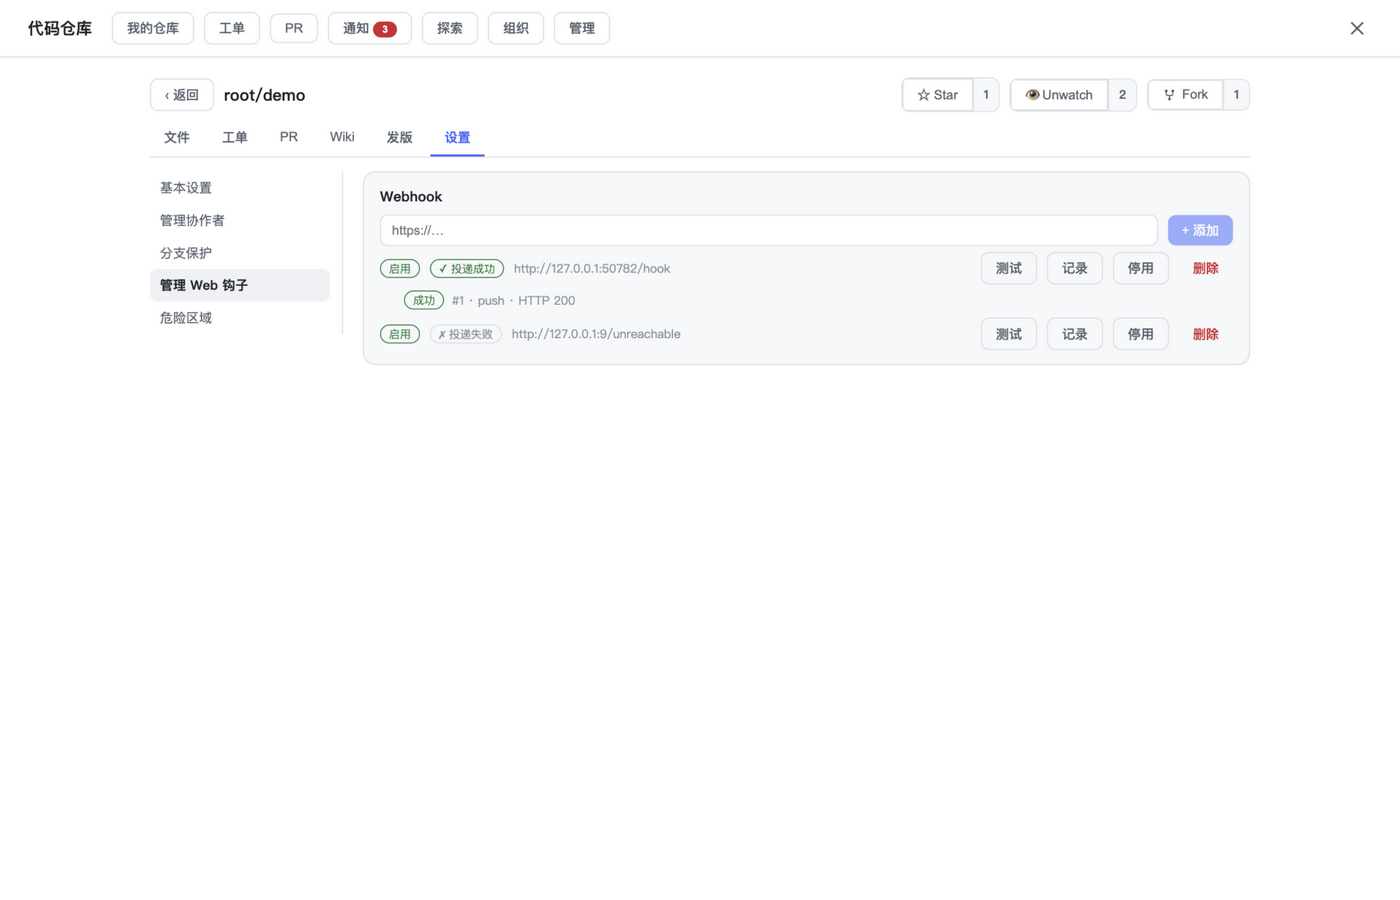Image resolution: width=1400 pixels, height=900 pixels.
Task: Select the 设置 tab
Action: [458, 137]
